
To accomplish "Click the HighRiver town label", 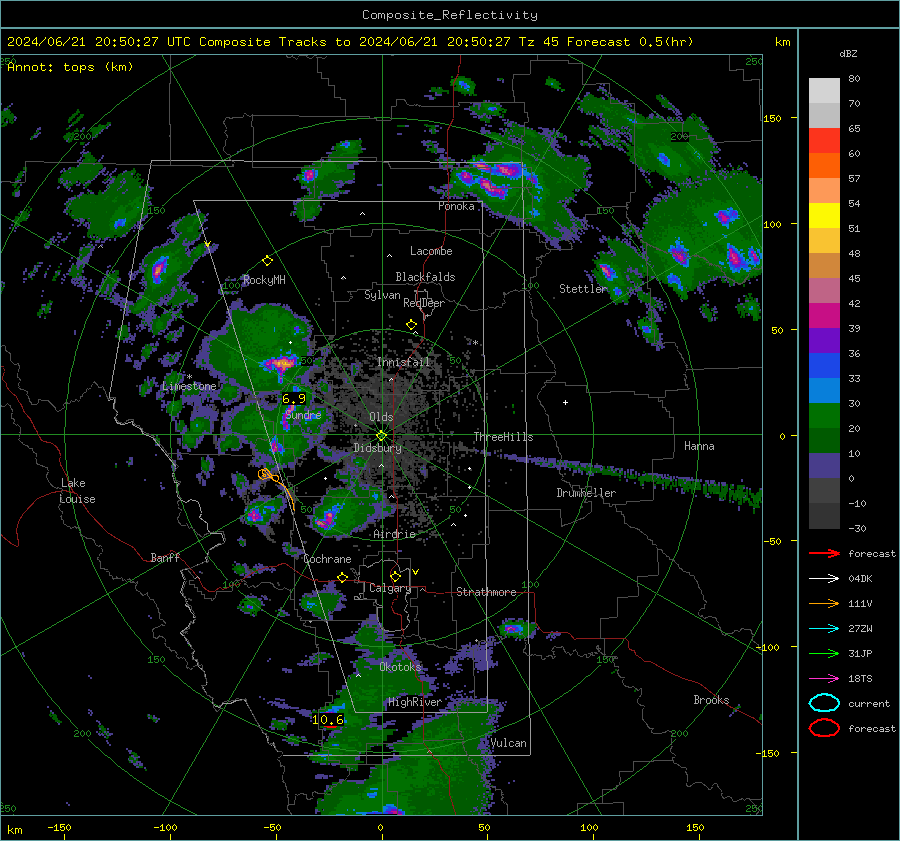I will click(415, 702).
